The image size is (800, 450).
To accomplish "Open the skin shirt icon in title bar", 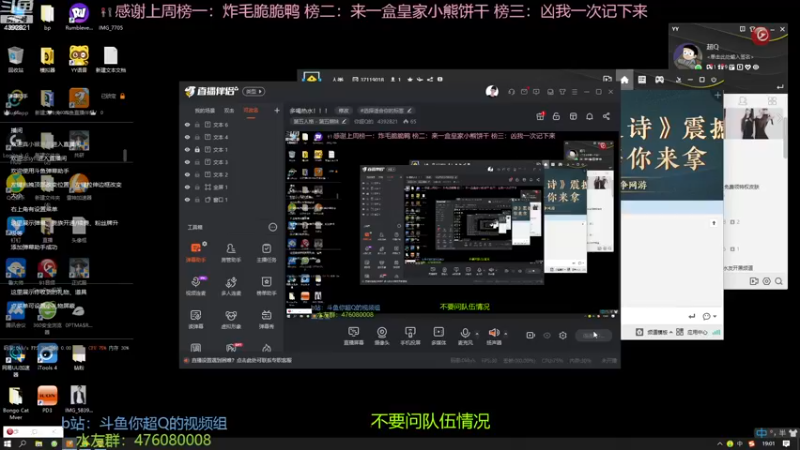I will click(x=562, y=92).
